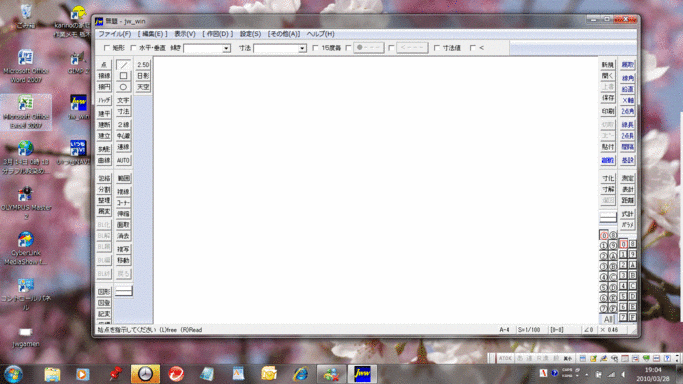Click the AUTO mode tool button
Viewport: 683px width, 384px height.
pos(123,161)
